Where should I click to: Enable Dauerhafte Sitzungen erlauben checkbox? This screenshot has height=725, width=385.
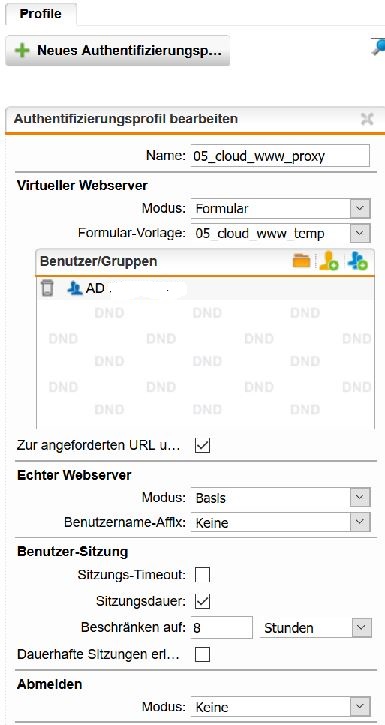click(202, 654)
